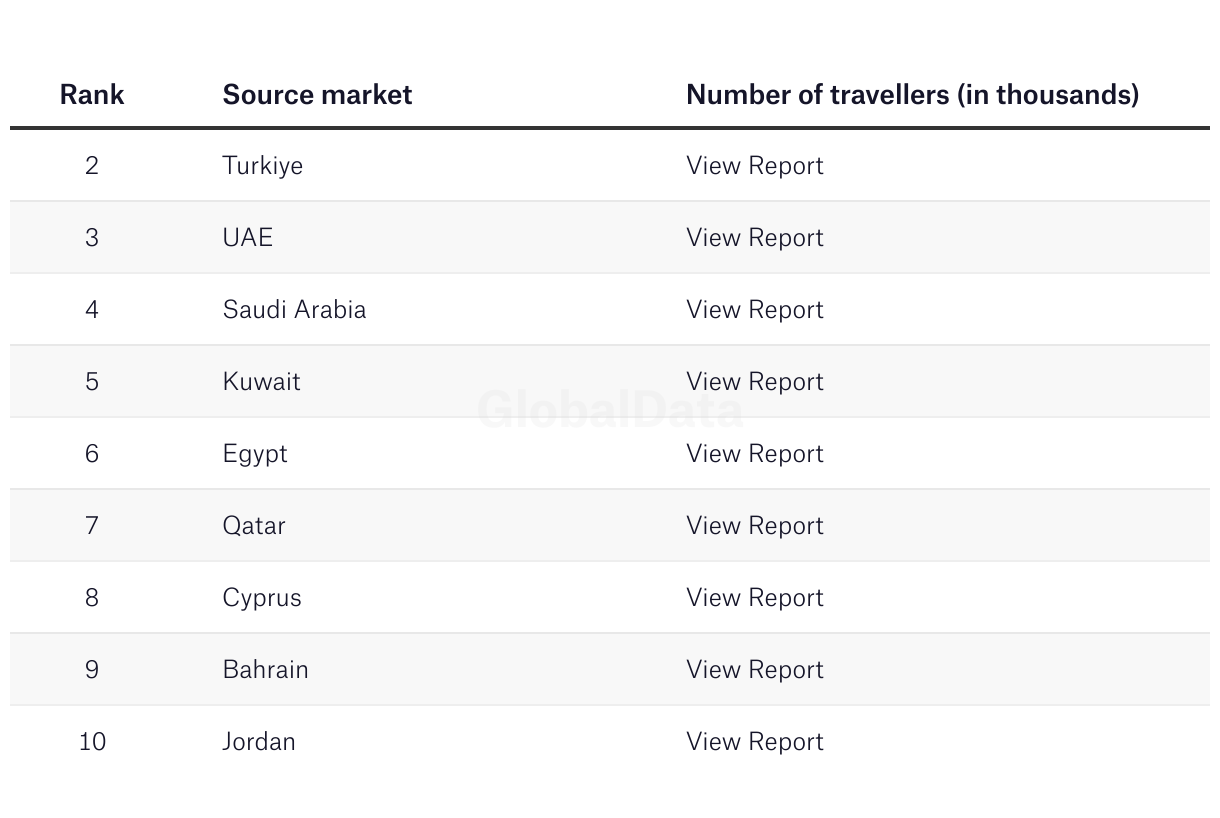Select the UAE source market cell
Screen dimensions: 1220x818
[247, 238]
